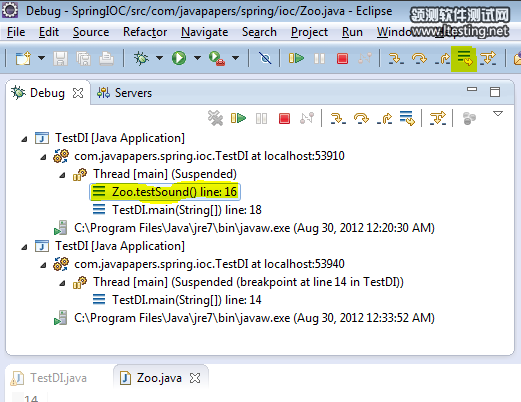
Task: Click Disconnect in the Debug view toolbar
Action: tap(307, 118)
